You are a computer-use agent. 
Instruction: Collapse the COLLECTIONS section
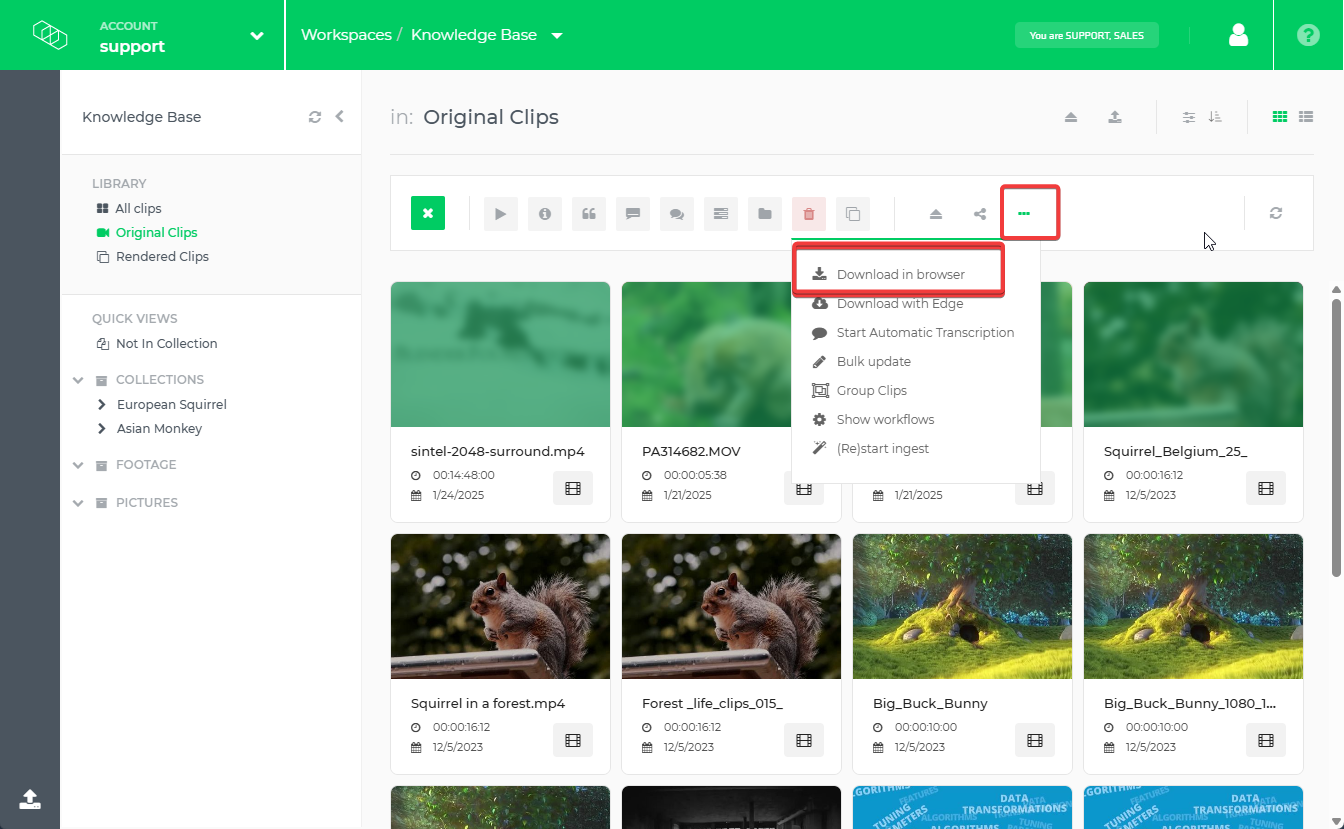click(x=78, y=380)
